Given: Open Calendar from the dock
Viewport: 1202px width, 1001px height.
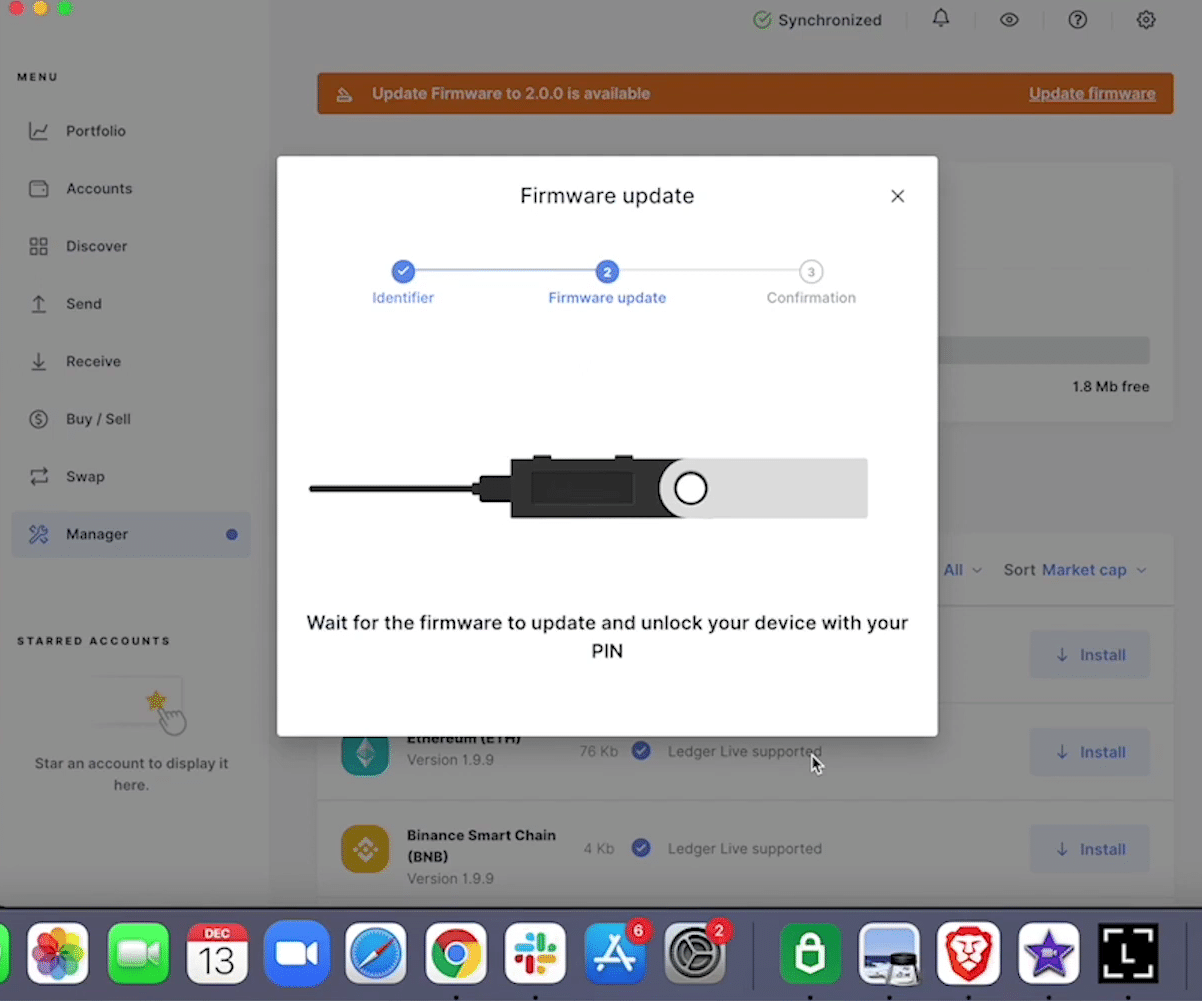Looking at the screenshot, I should coord(217,954).
